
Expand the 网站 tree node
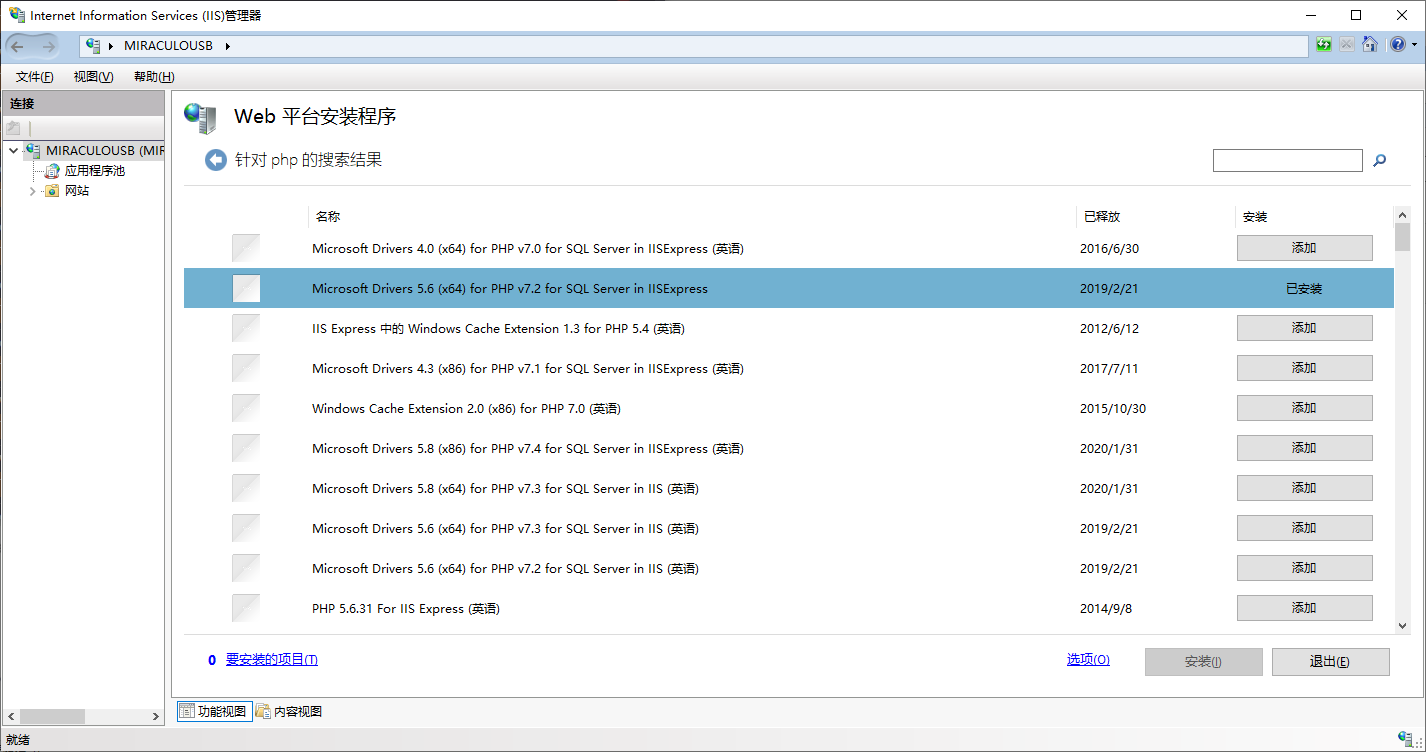pyautogui.click(x=32, y=191)
